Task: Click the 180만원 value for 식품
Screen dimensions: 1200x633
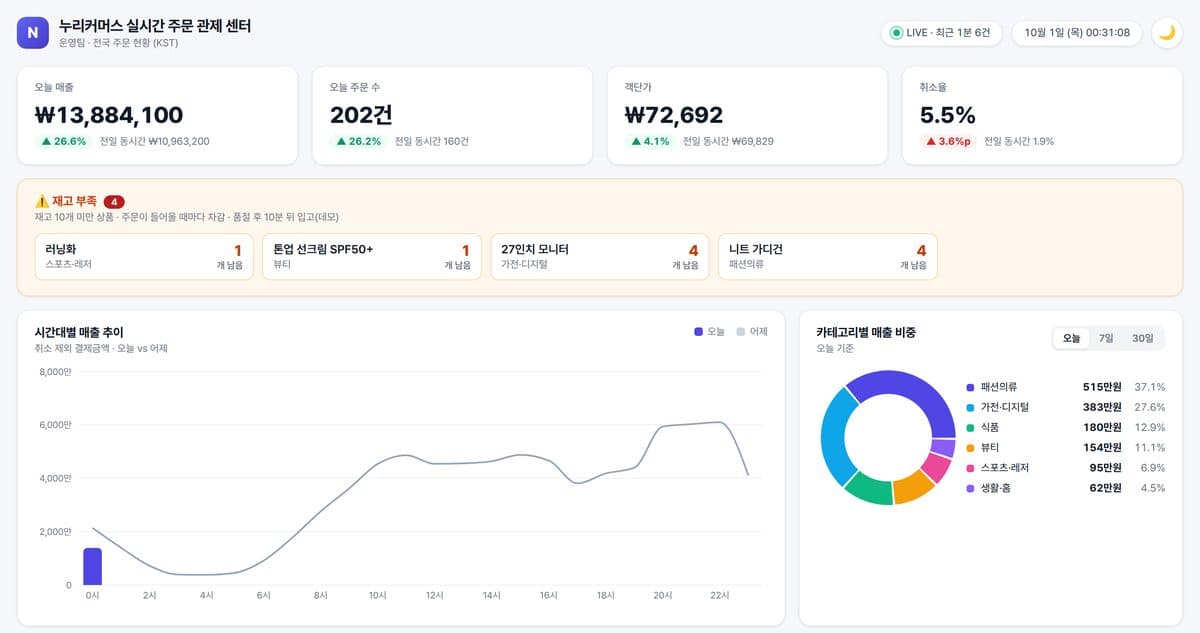Action: pos(1102,427)
